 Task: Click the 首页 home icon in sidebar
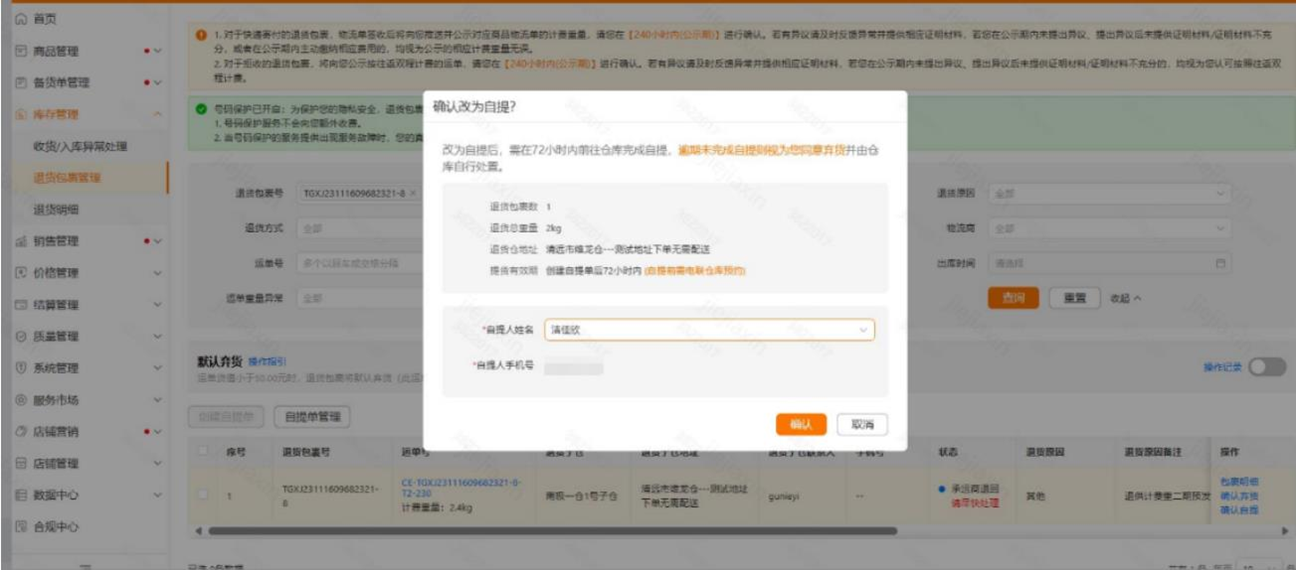click(20, 19)
